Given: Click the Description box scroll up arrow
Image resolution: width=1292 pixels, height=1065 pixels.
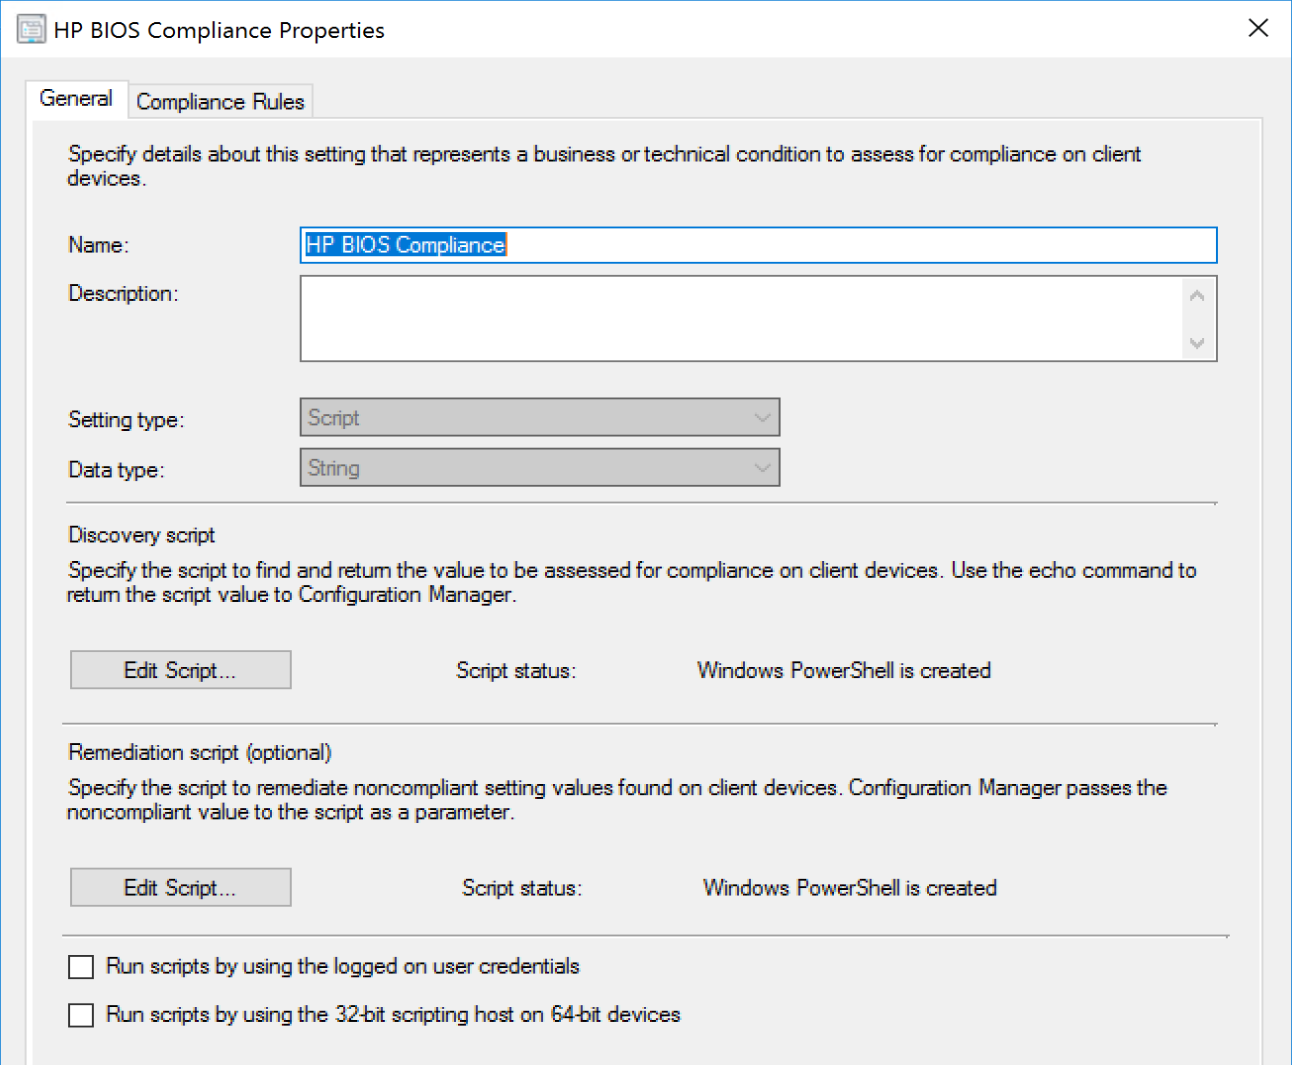Looking at the screenshot, I should pos(1197,296).
